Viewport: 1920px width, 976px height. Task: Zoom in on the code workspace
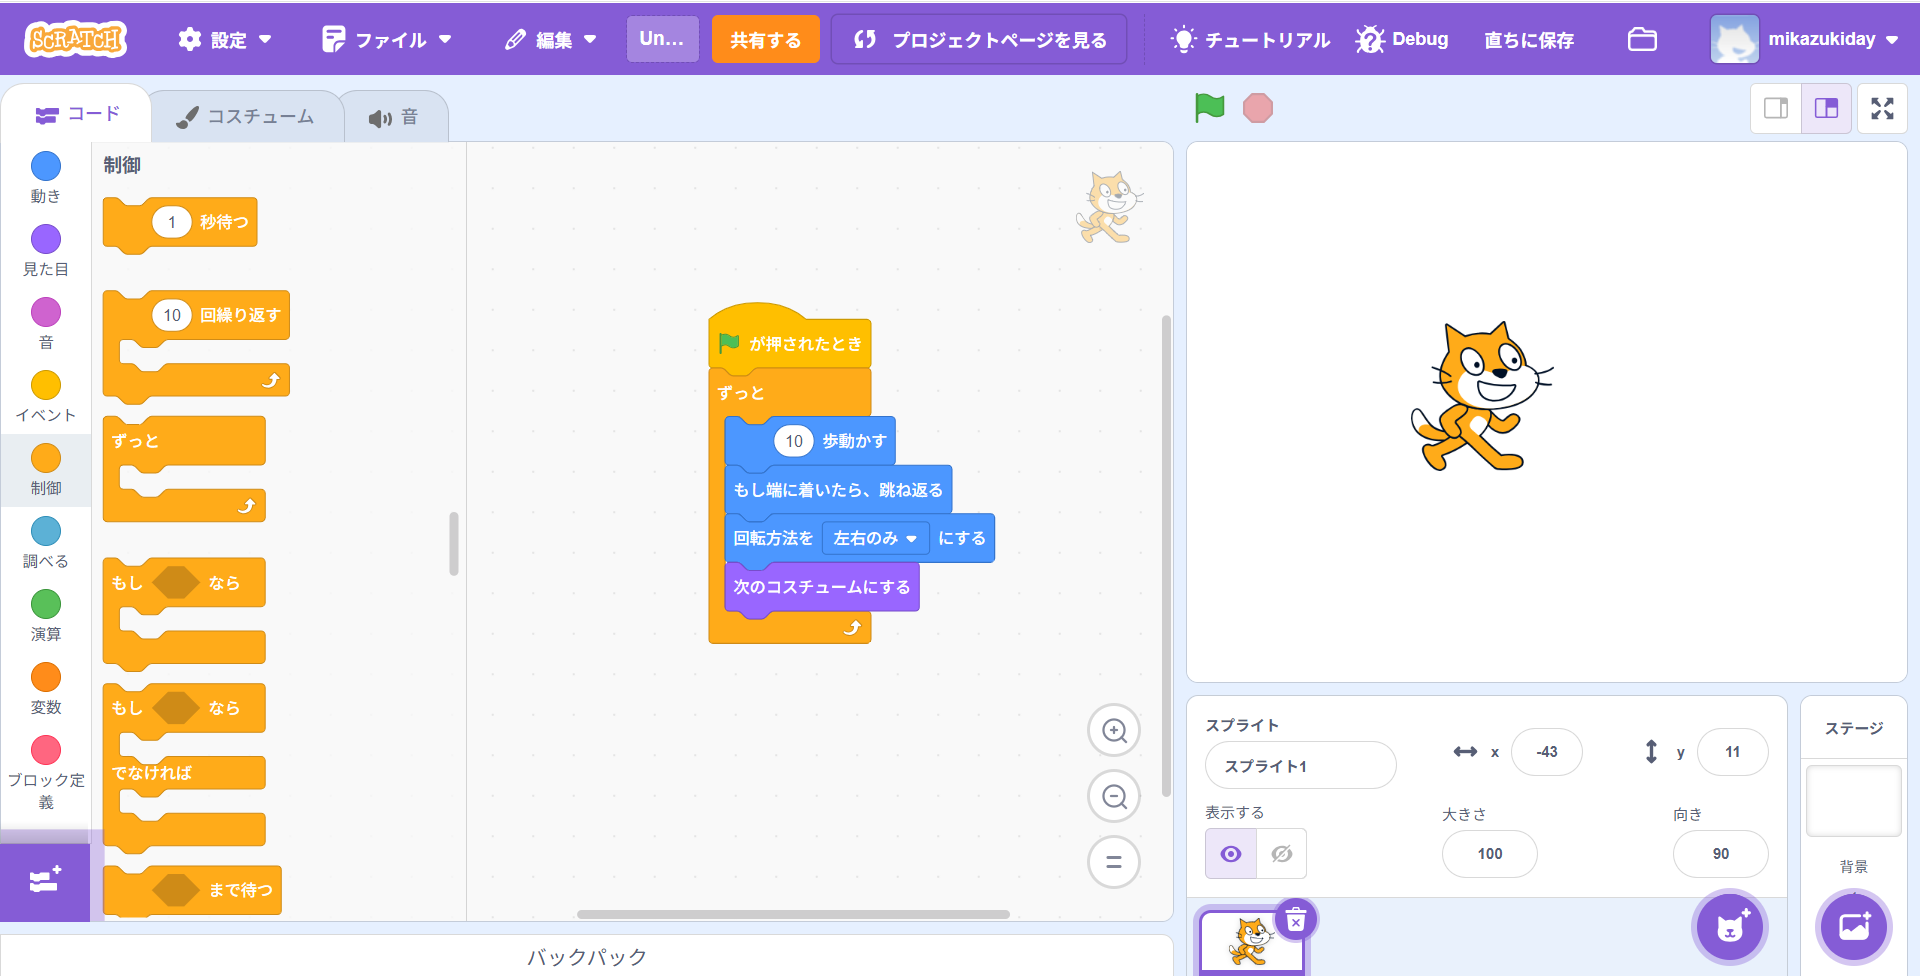1114,731
